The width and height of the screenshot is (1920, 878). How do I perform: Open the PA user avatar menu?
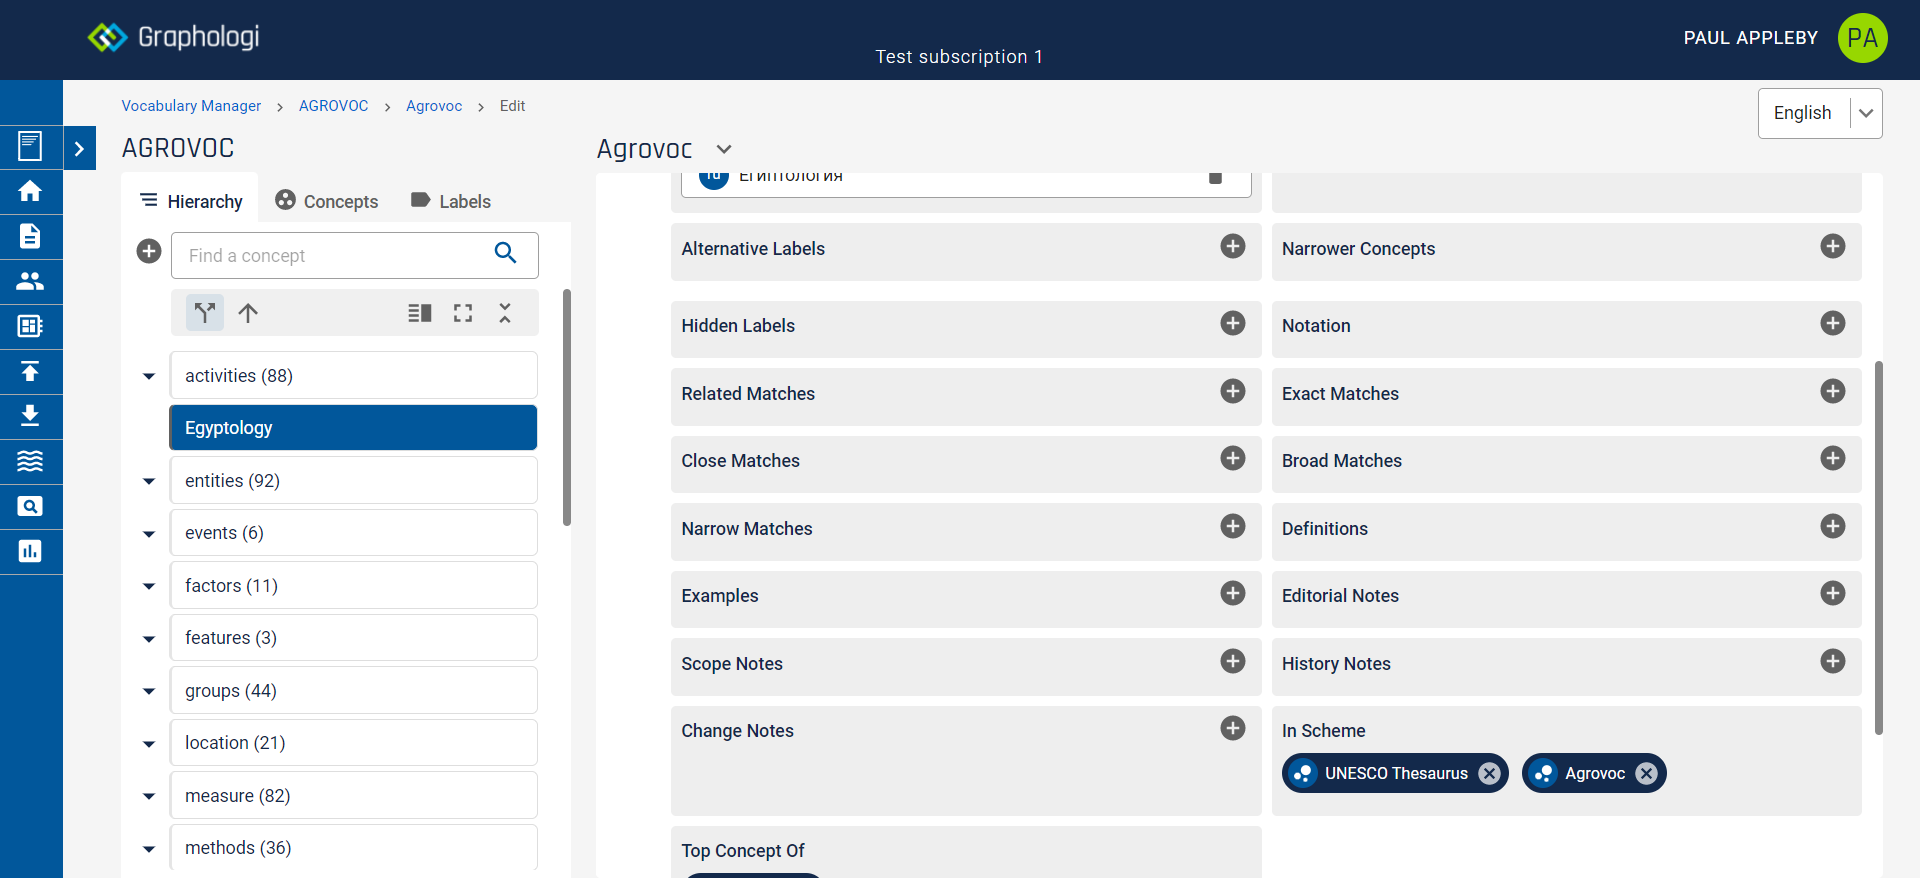click(x=1862, y=38)
